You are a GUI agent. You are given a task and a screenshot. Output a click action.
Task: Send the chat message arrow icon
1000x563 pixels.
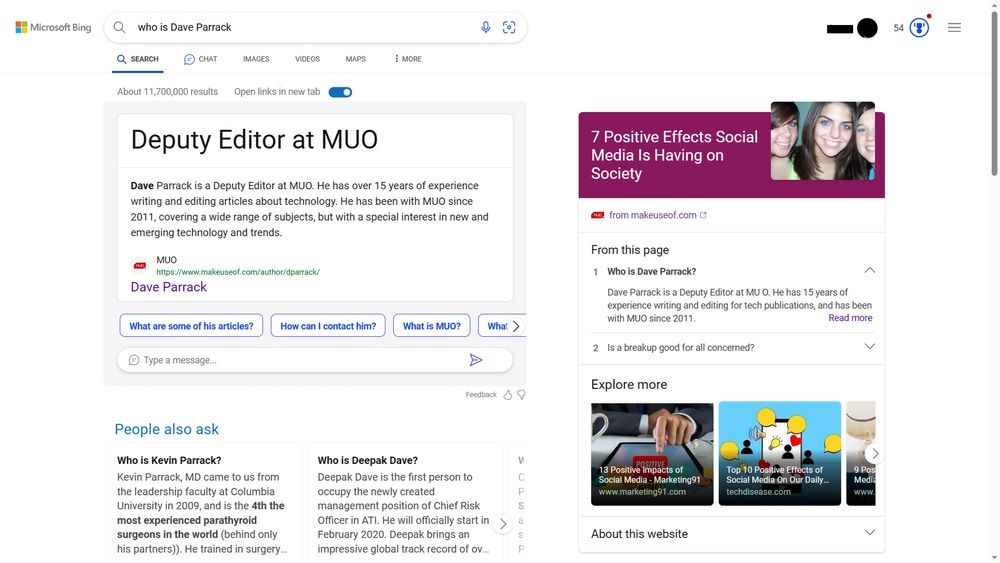(476, 360)
